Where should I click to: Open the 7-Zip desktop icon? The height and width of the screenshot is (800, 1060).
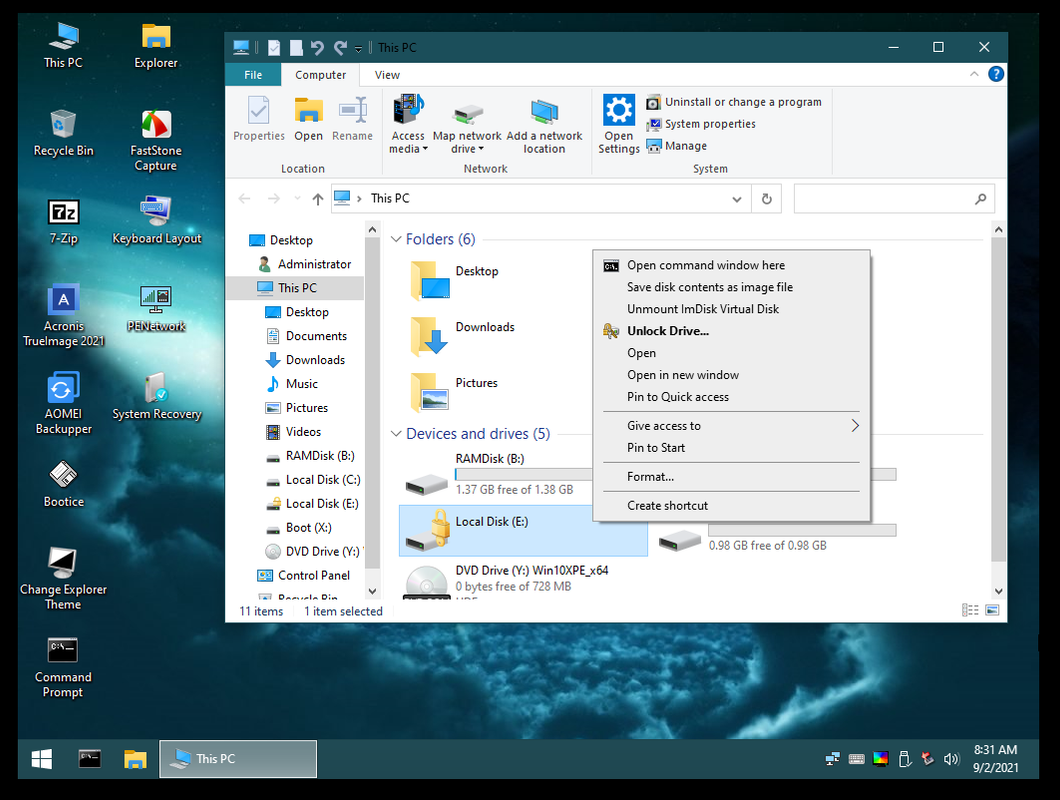(64, 221)
